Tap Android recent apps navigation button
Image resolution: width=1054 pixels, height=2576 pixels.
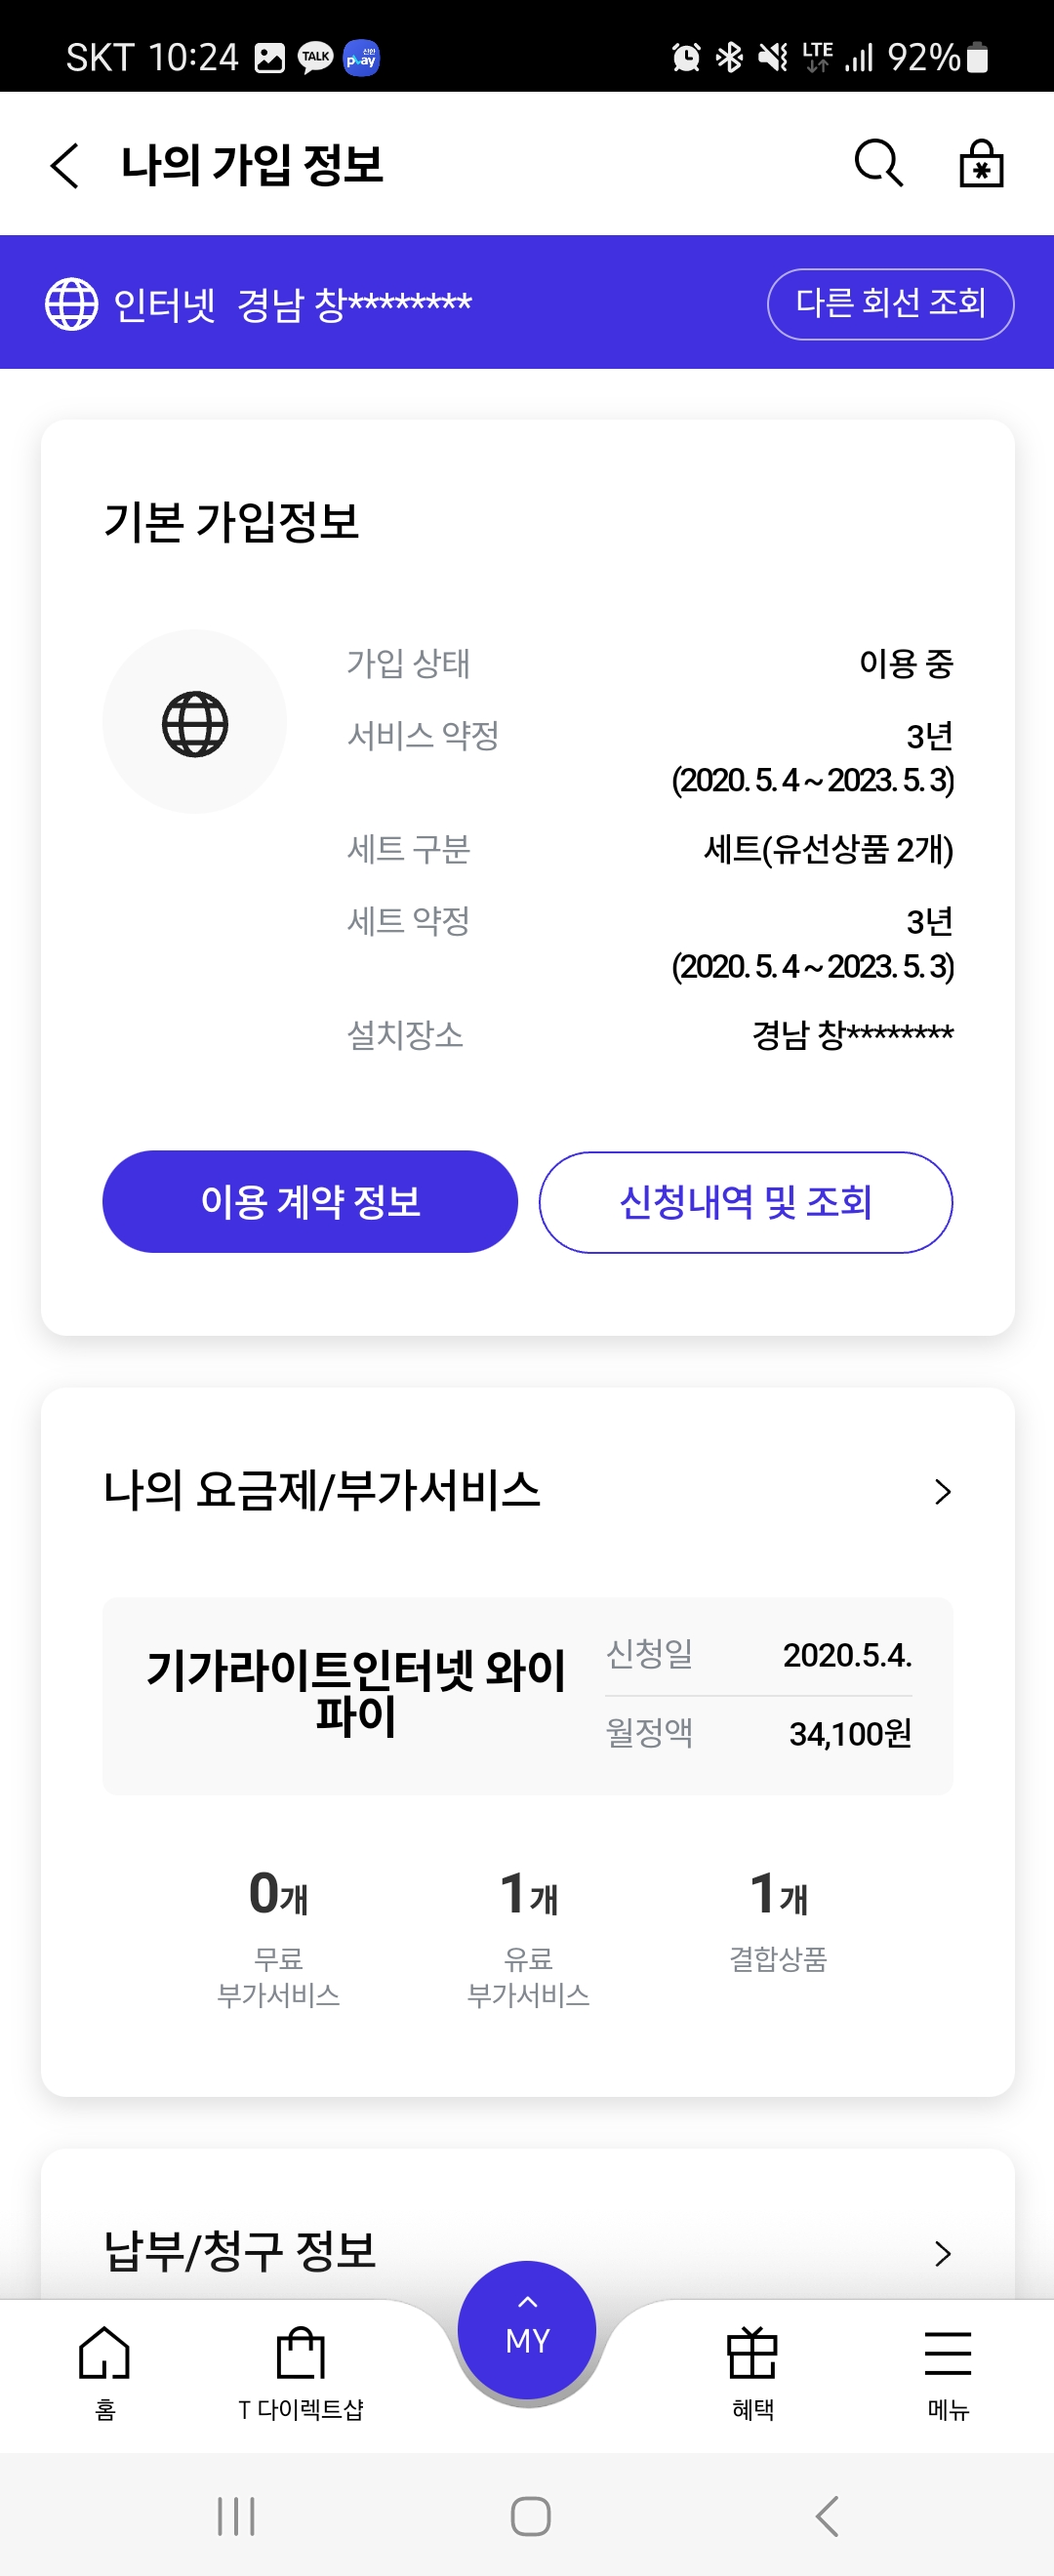[236, 2516]
